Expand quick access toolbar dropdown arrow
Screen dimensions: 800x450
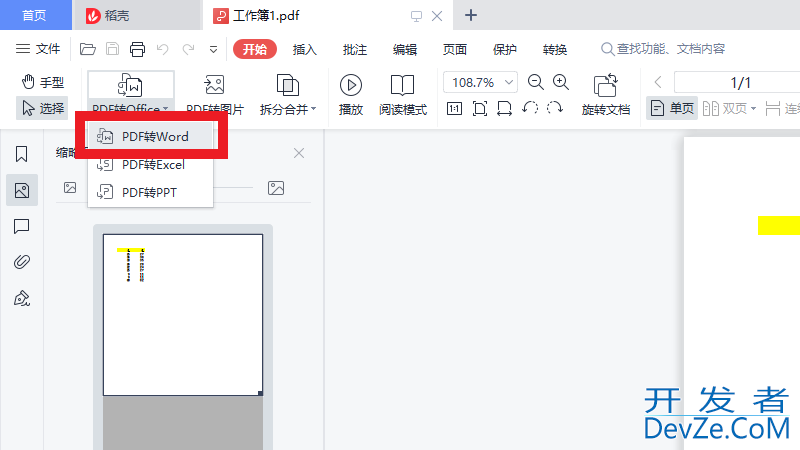click(213, 49)
